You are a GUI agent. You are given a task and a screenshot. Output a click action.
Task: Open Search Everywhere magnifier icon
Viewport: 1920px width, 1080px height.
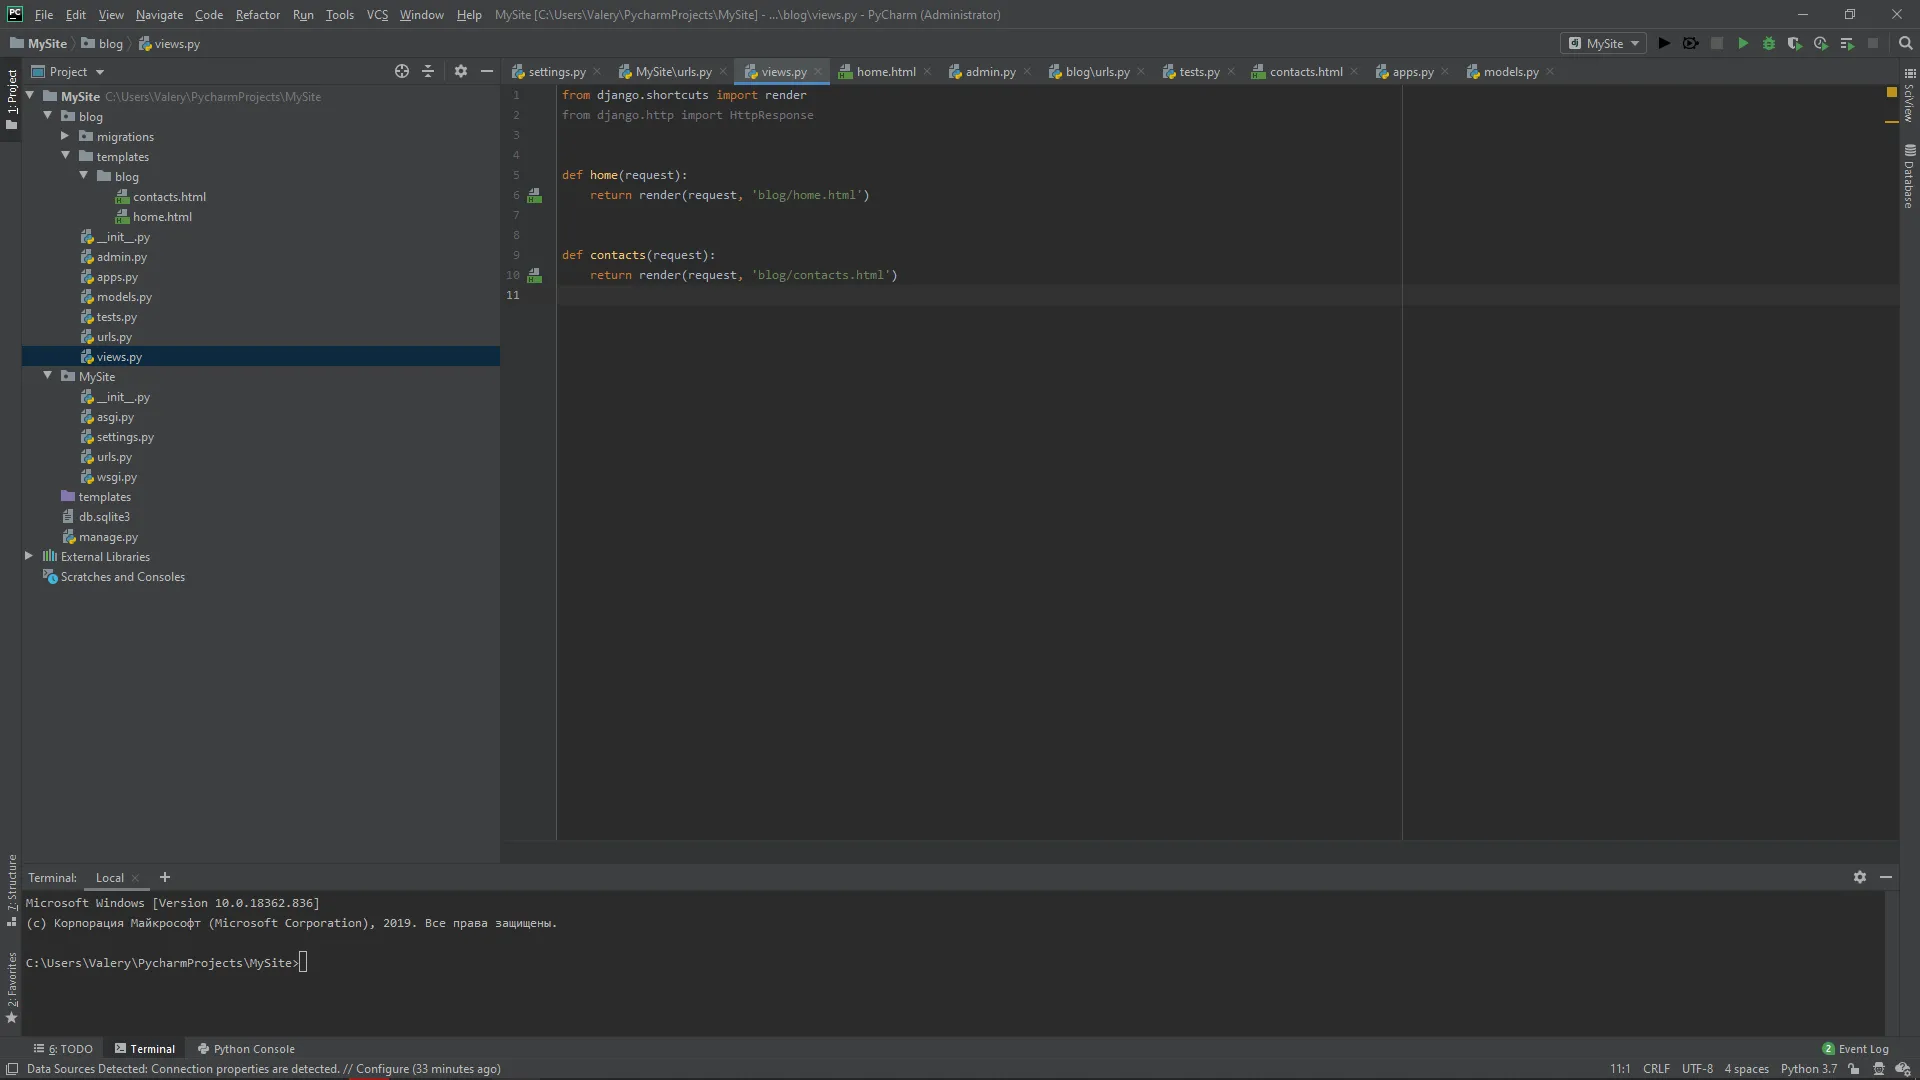(1905, 43)
